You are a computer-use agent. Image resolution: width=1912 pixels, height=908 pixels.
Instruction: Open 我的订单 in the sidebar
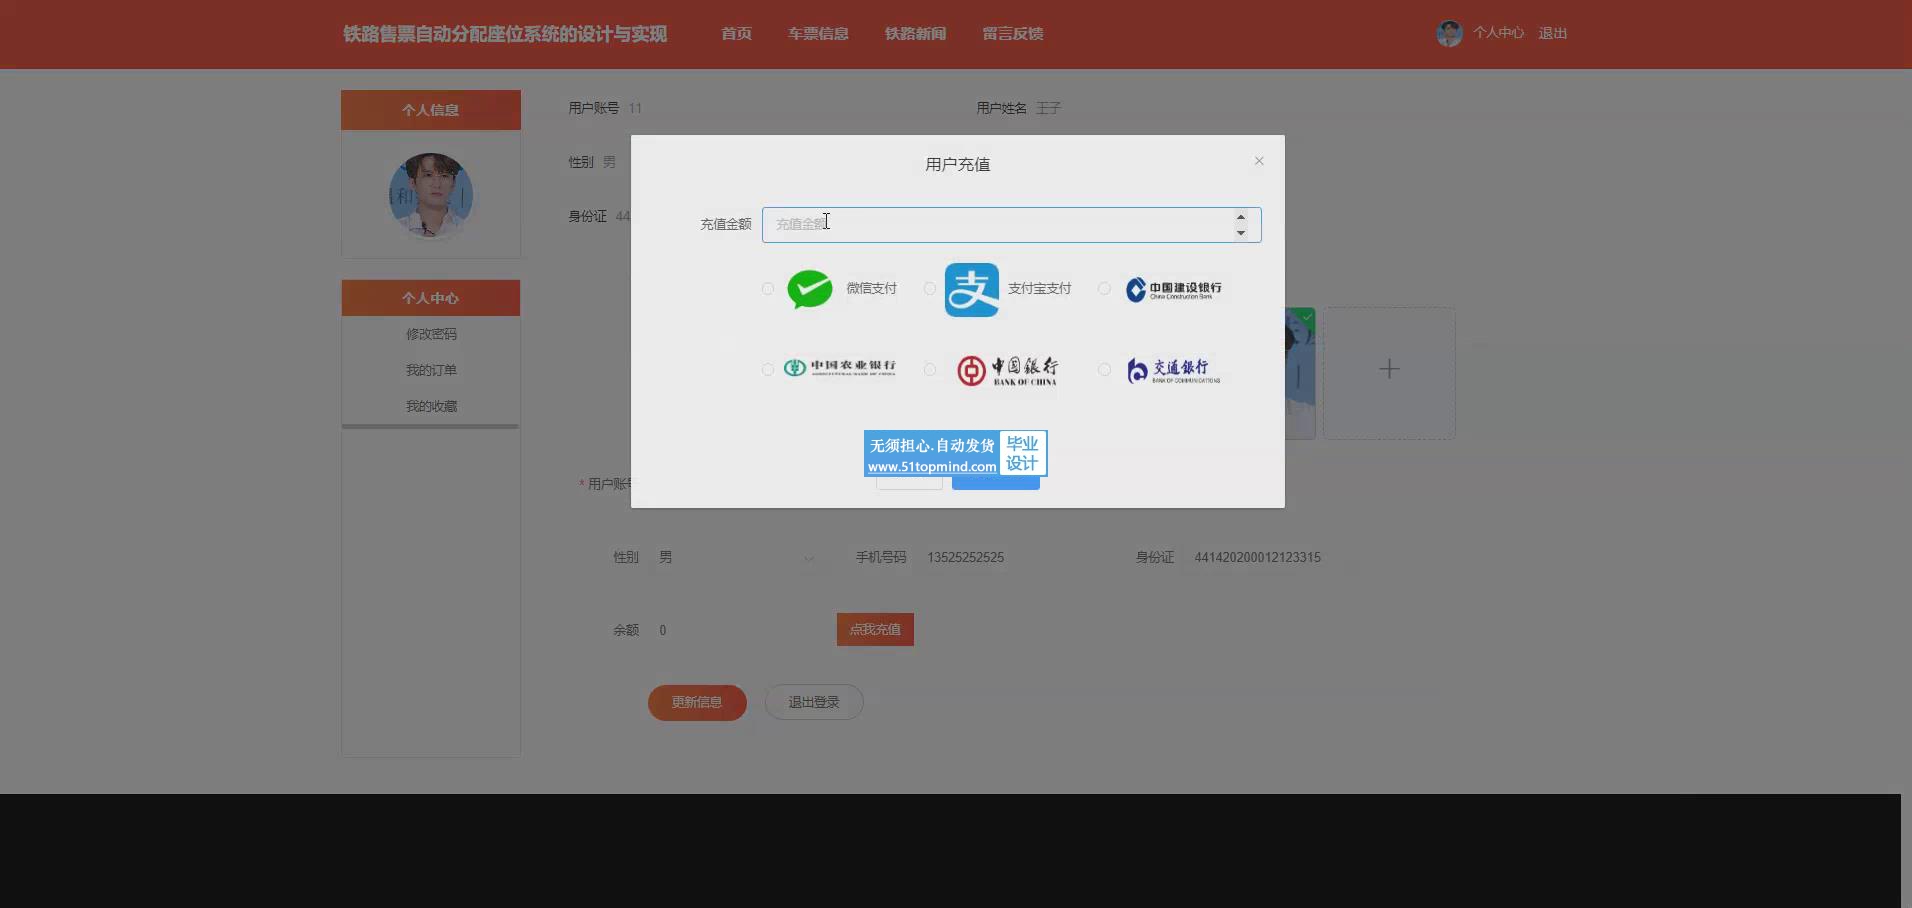pos(431,370)
